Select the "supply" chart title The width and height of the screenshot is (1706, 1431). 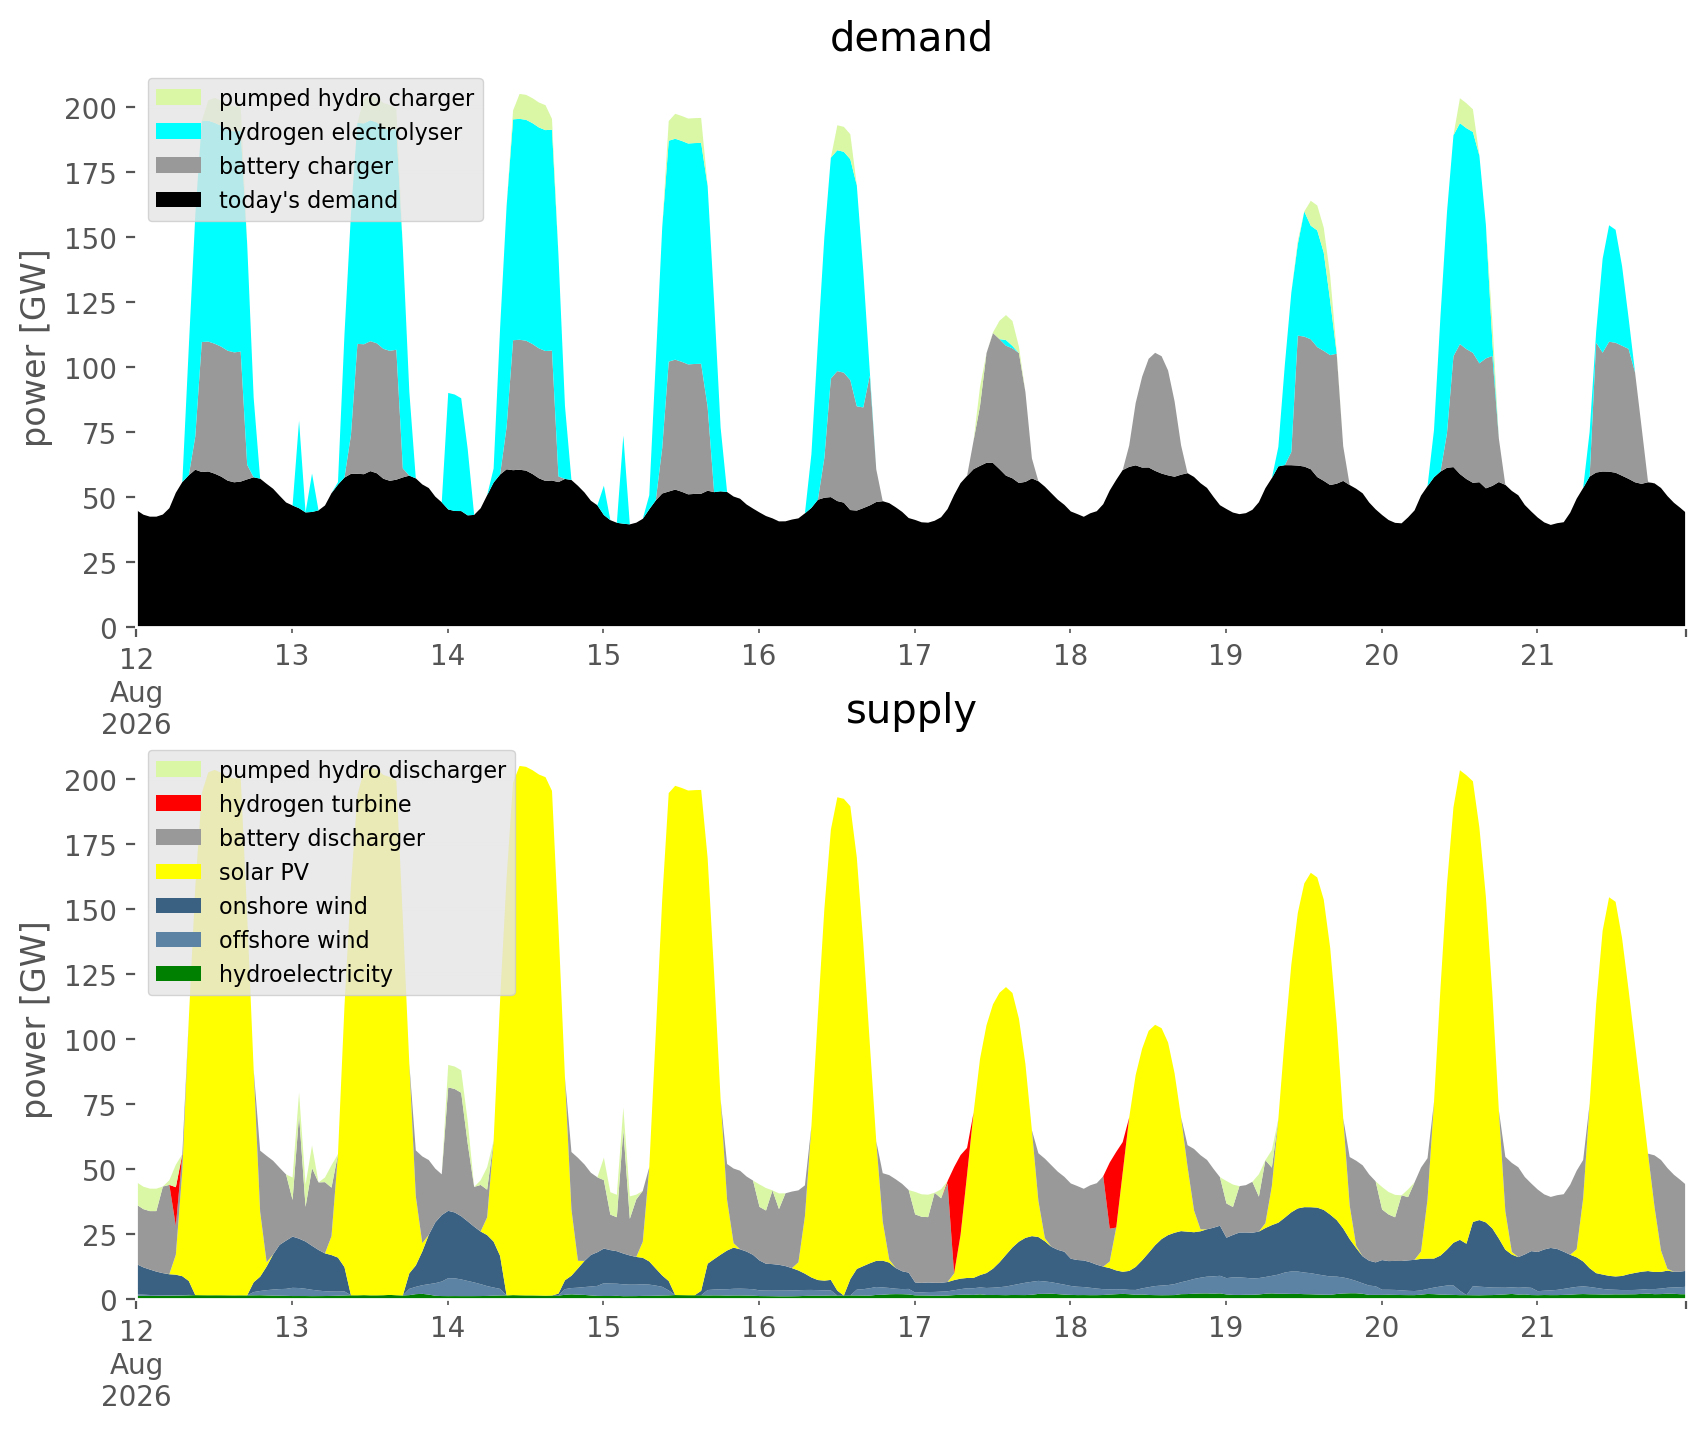click(x=911, y=710)
